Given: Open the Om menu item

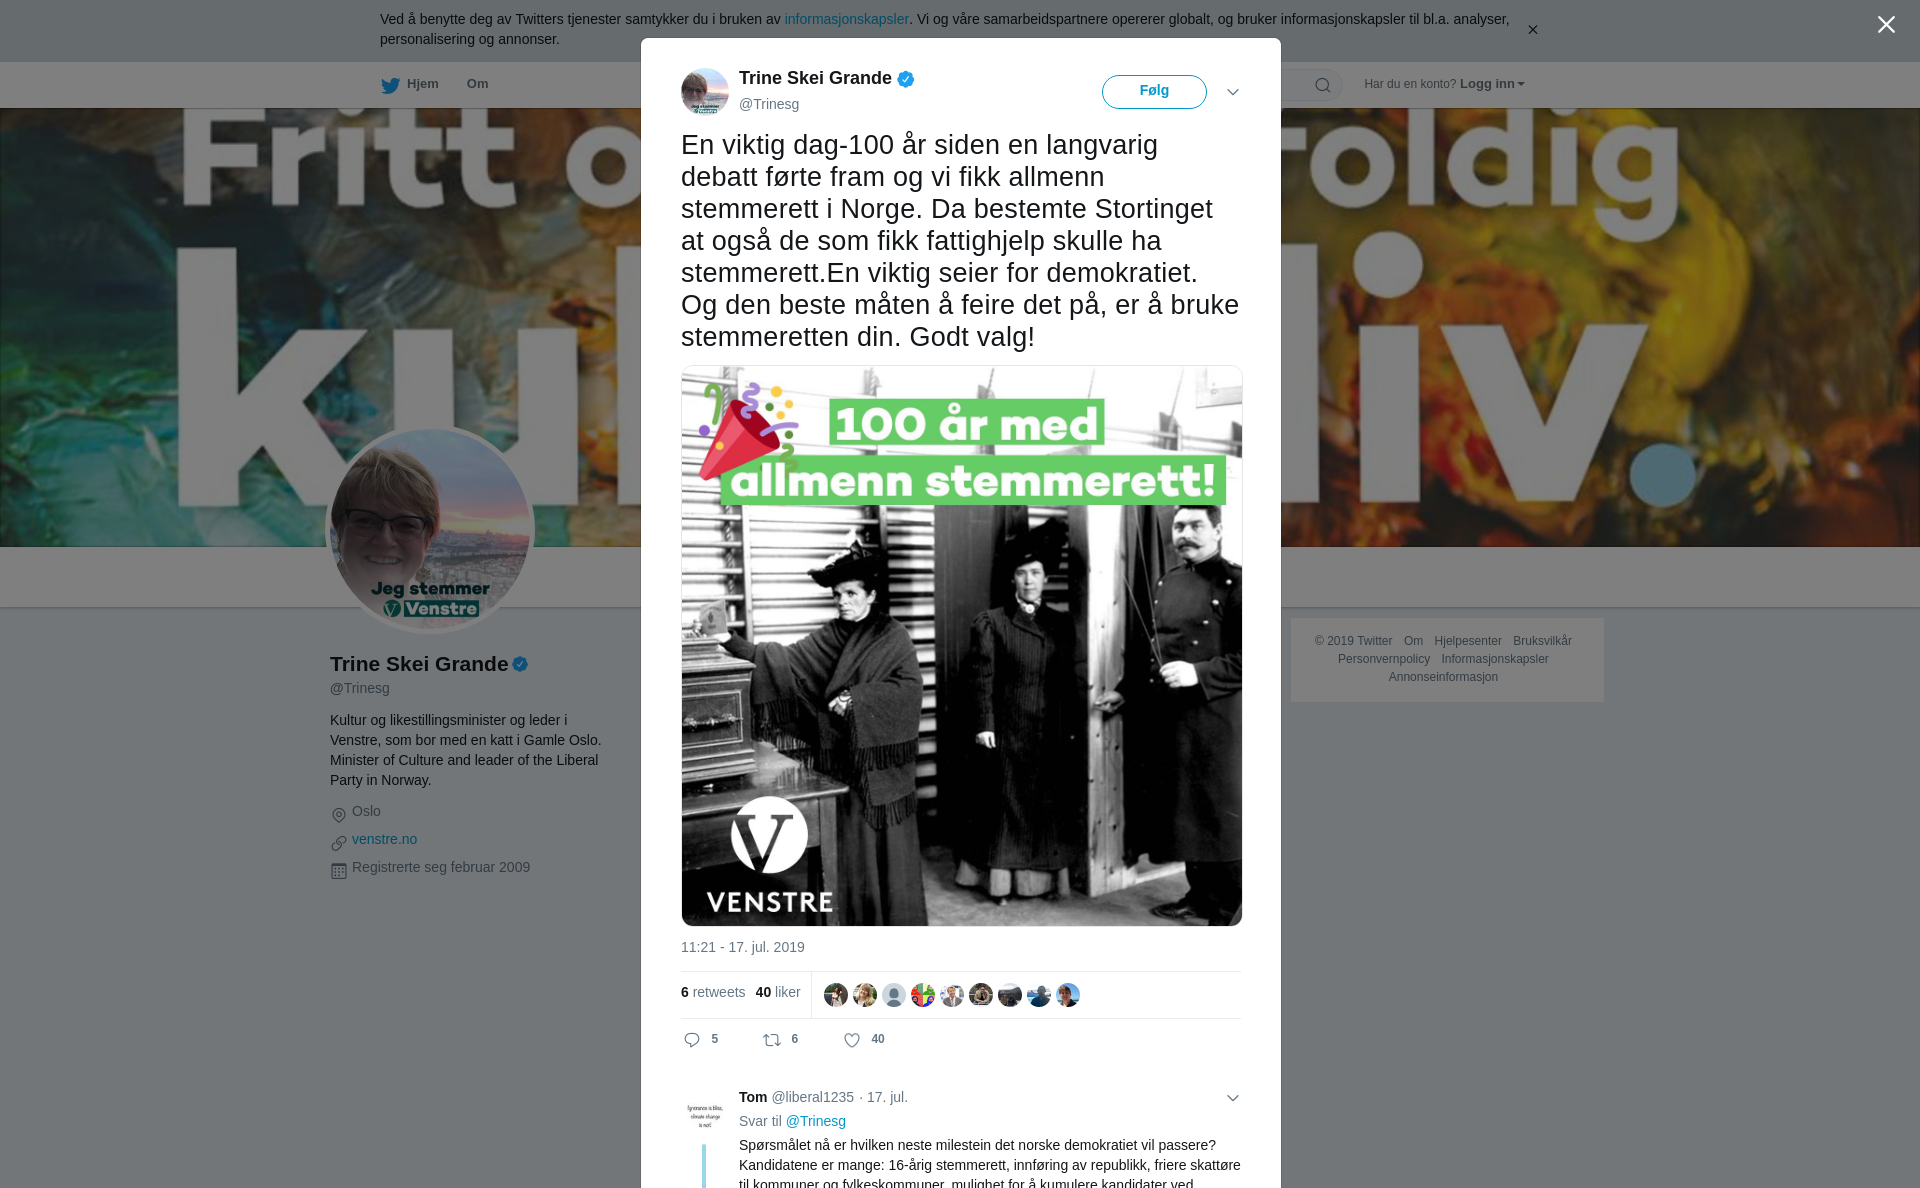Looking at the screenshot, I should click(x=477, y=84).
